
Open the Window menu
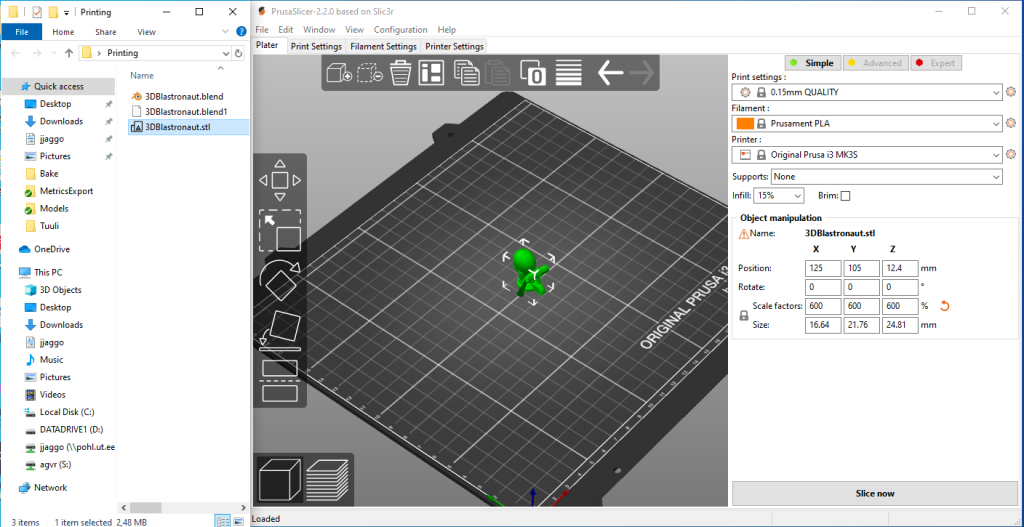(319, 29)
